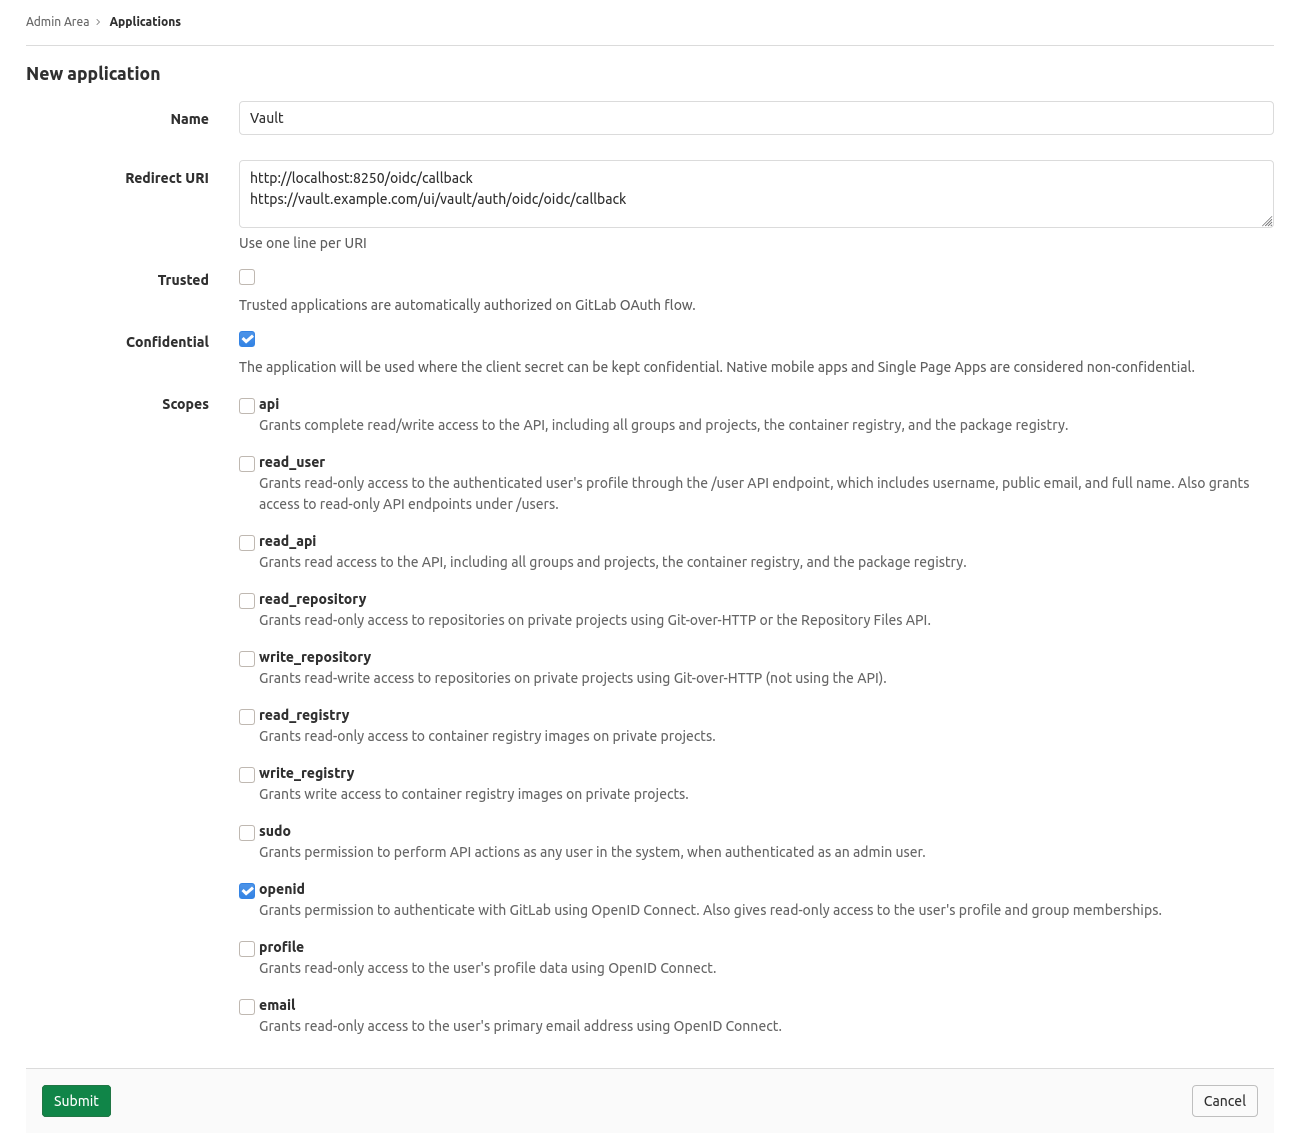This screenshot has height=1136, width=1316.
Task: Enable the sudo scope checkbox
Action: tap(247, 832)
